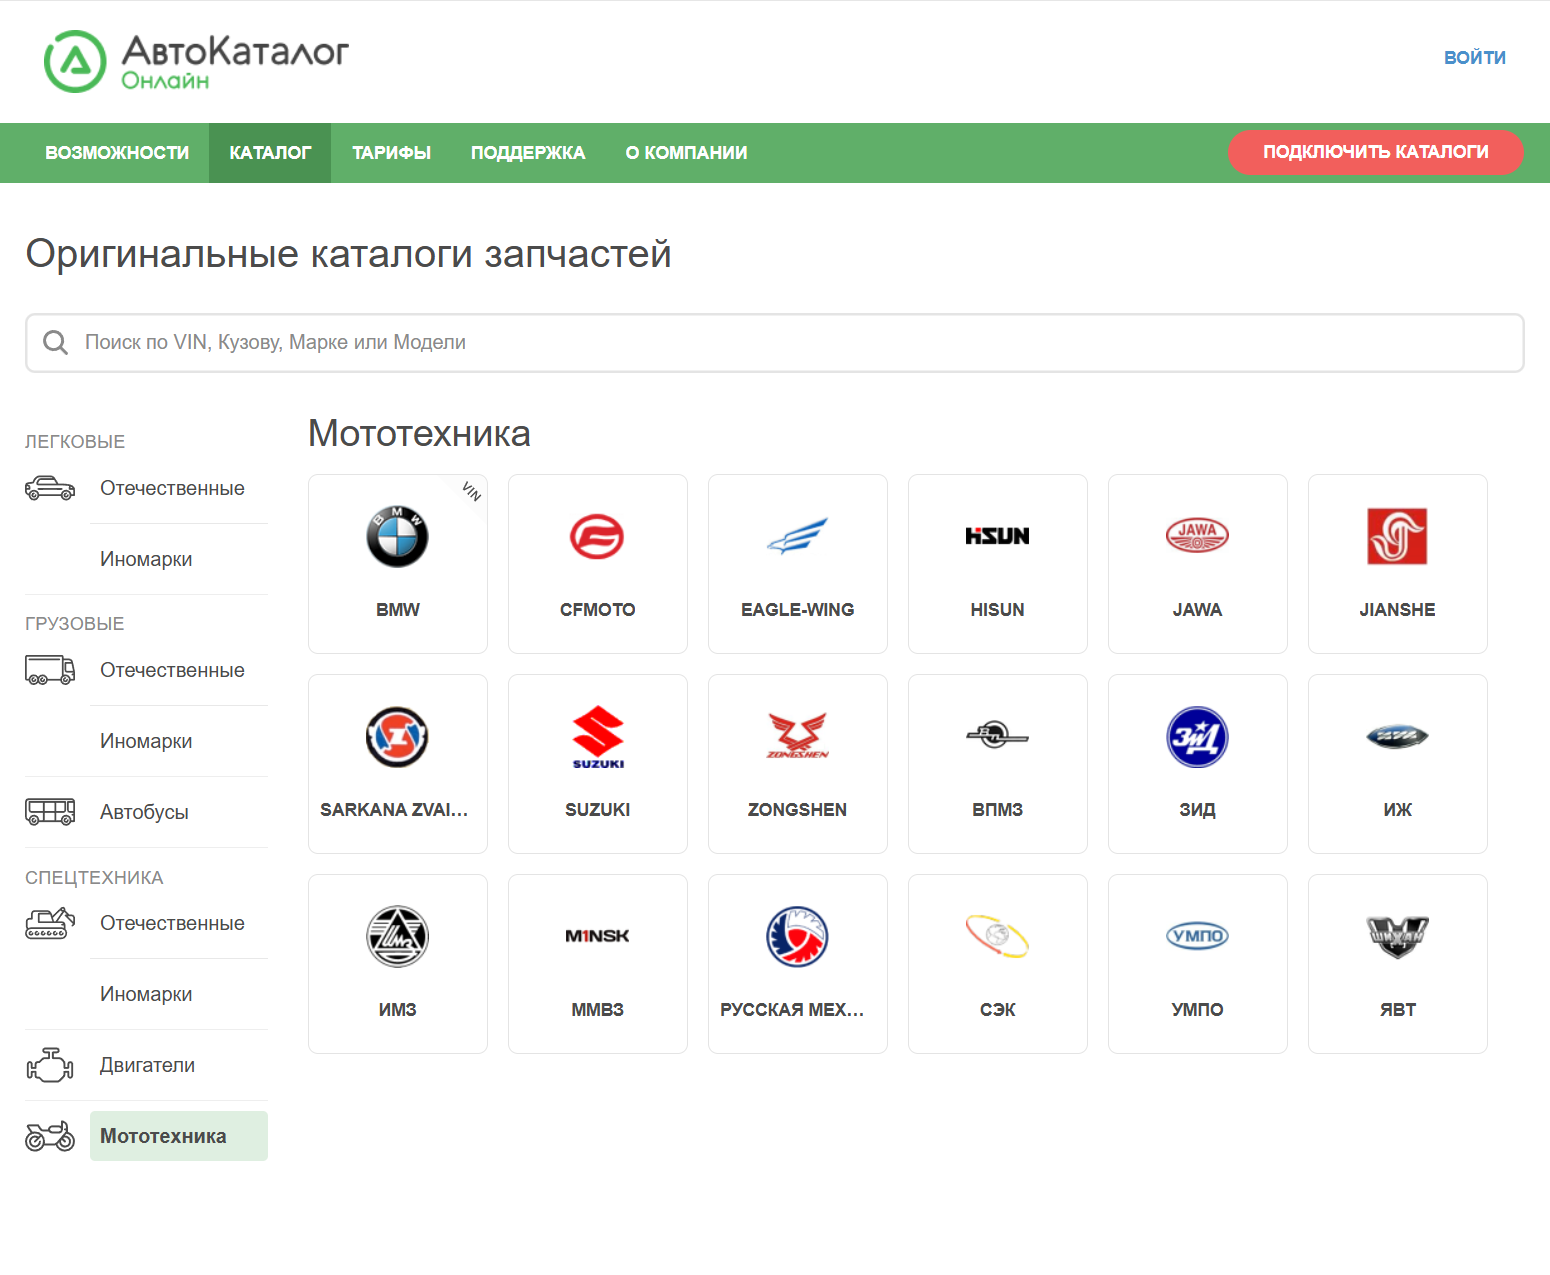Click the passenger car sidebar icon
The width and height of the screenshot is (1550, 1275).
pos(50,488)
